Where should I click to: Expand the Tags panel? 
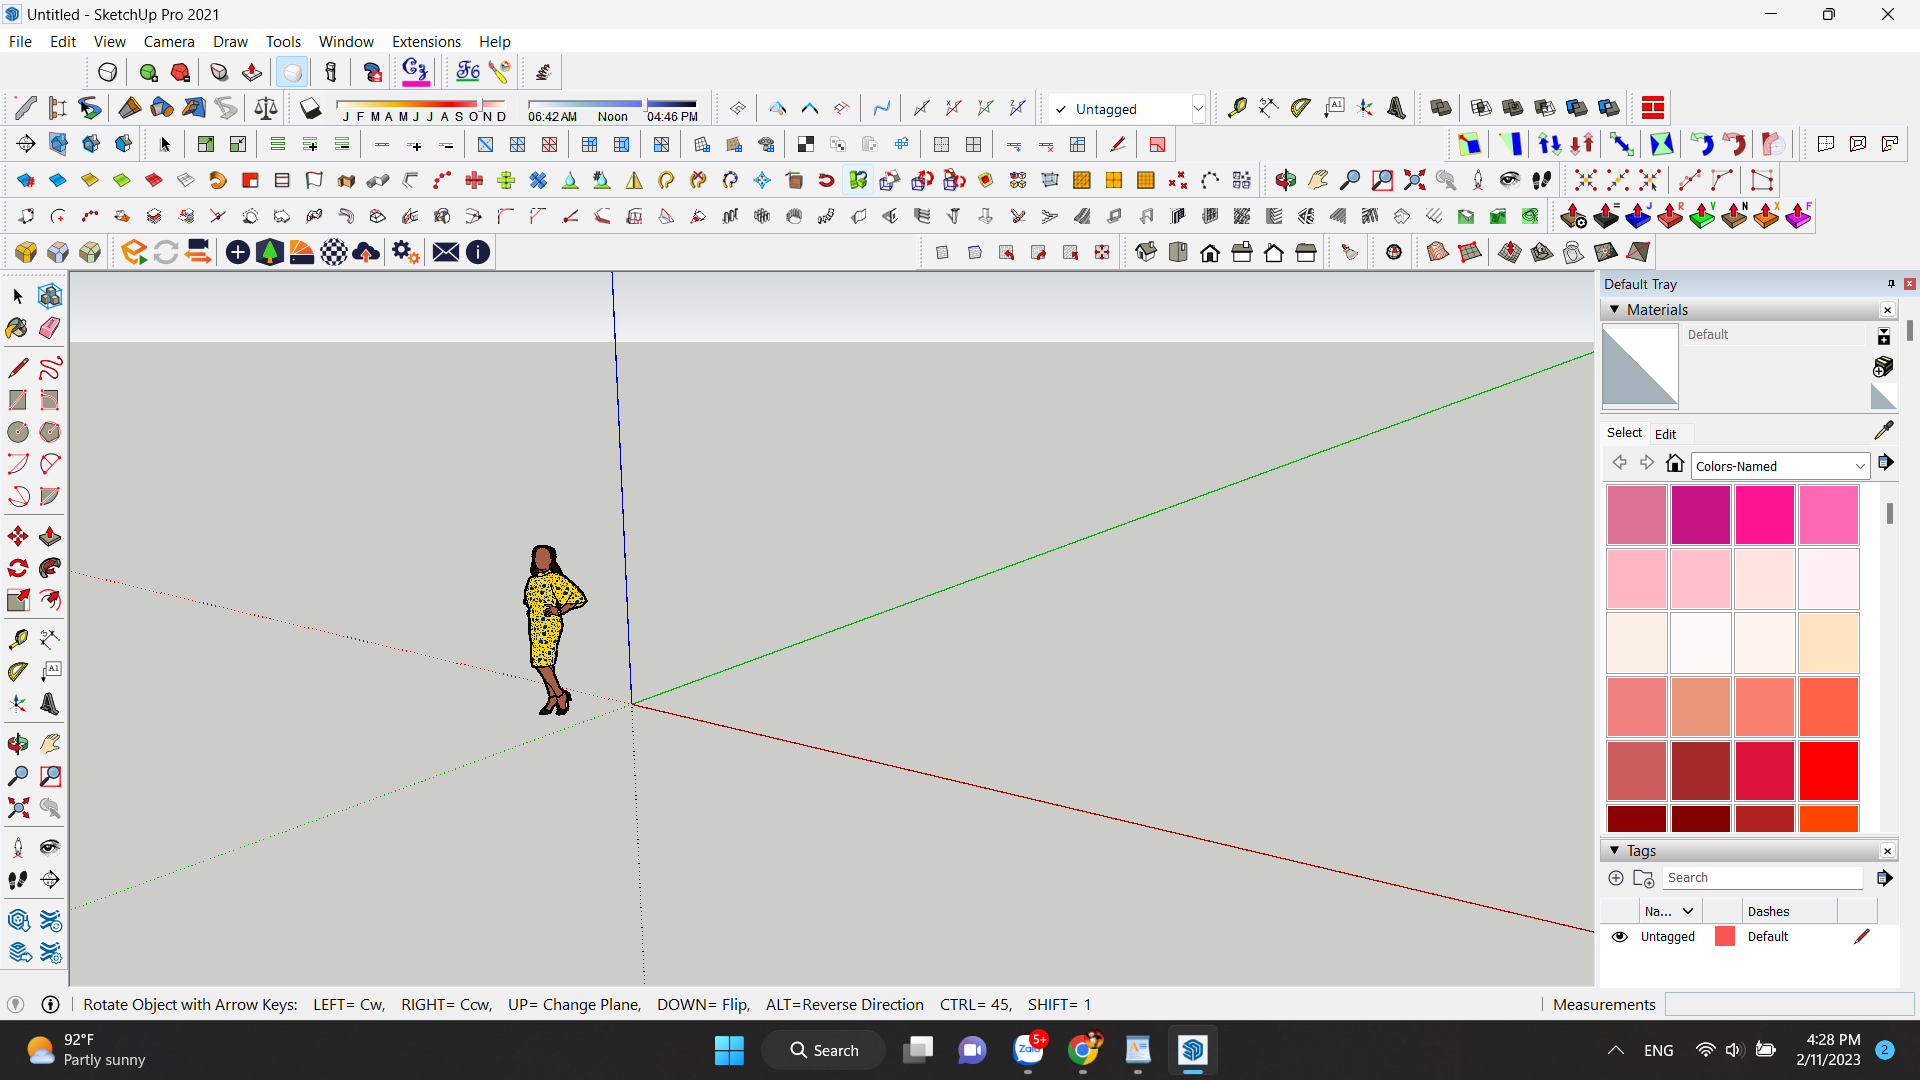[x=1617, y=849]
